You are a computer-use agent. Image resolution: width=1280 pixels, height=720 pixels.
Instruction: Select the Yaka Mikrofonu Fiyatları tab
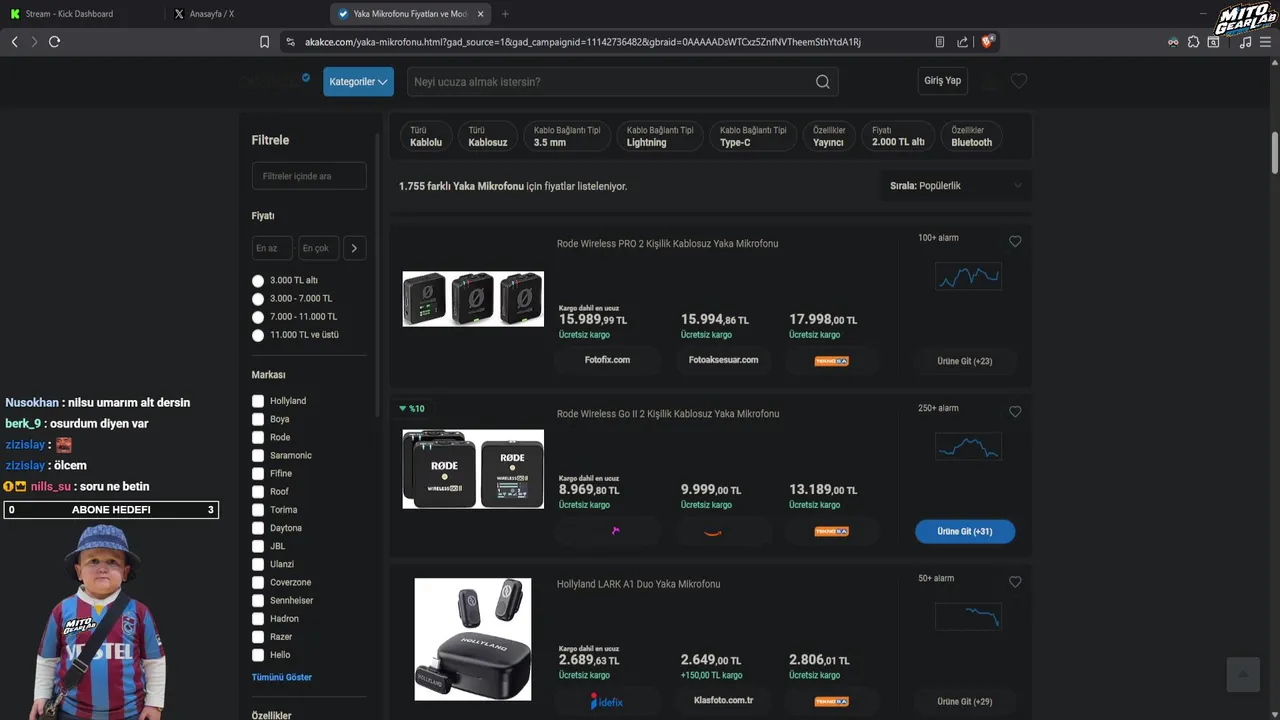(410, 14)
